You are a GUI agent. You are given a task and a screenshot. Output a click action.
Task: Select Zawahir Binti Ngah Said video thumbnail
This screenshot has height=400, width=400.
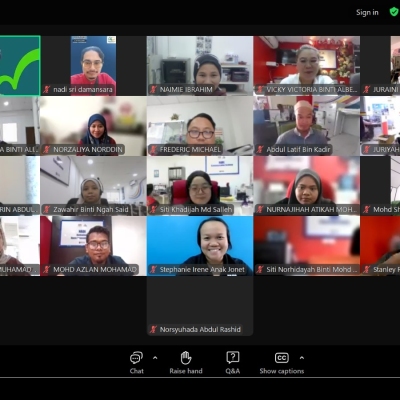point(93,186)
